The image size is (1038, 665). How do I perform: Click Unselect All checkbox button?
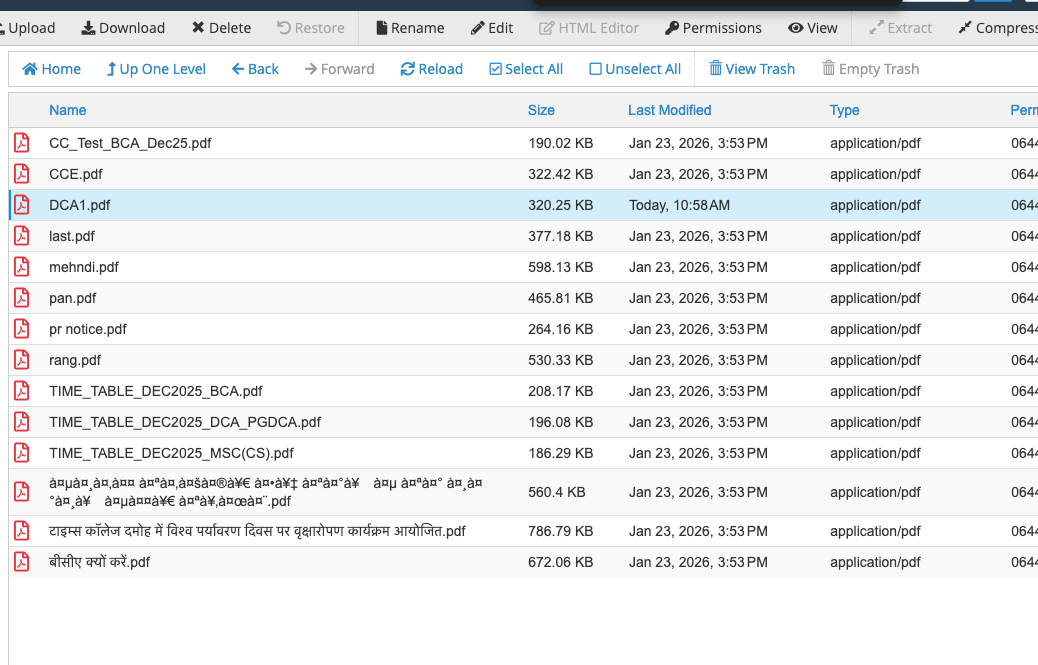pyautogui.click(x=635, y=69)
